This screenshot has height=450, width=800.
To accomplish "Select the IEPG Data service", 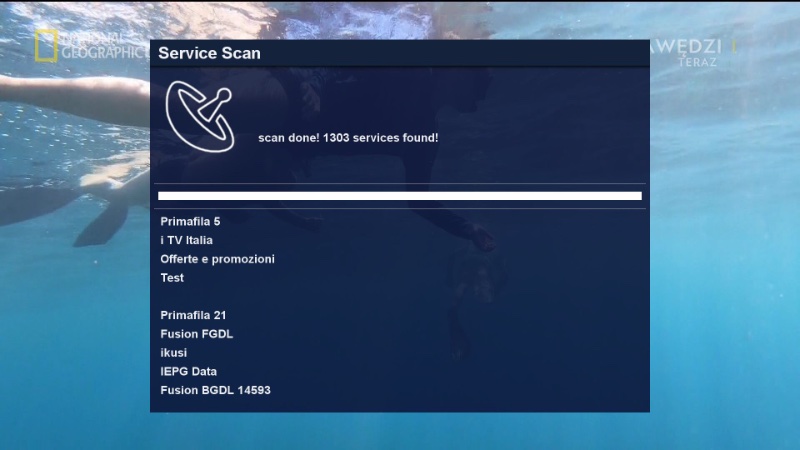I will (x=189, y=371).
